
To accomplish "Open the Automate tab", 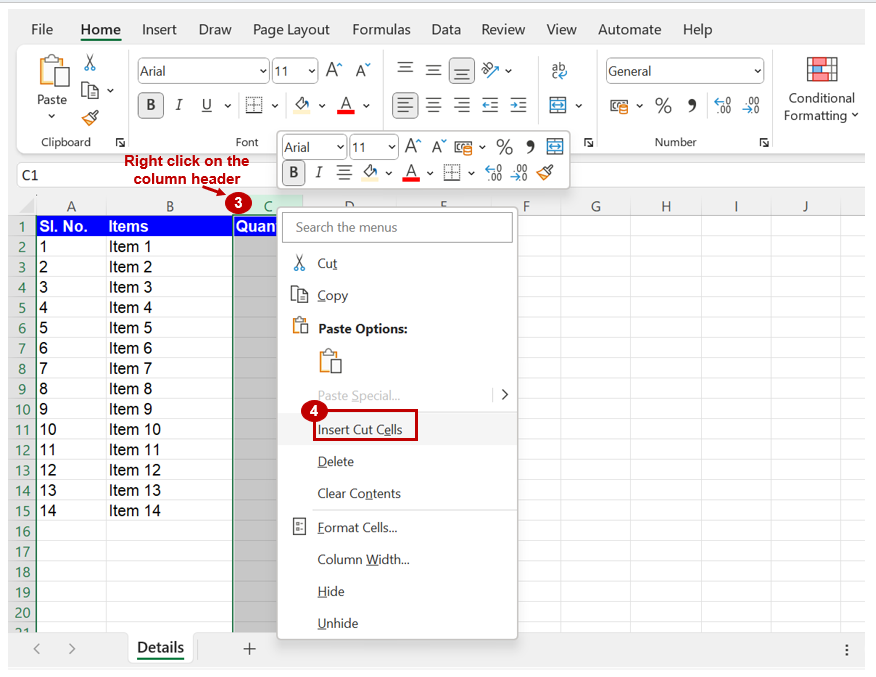I will pos(630,30).
